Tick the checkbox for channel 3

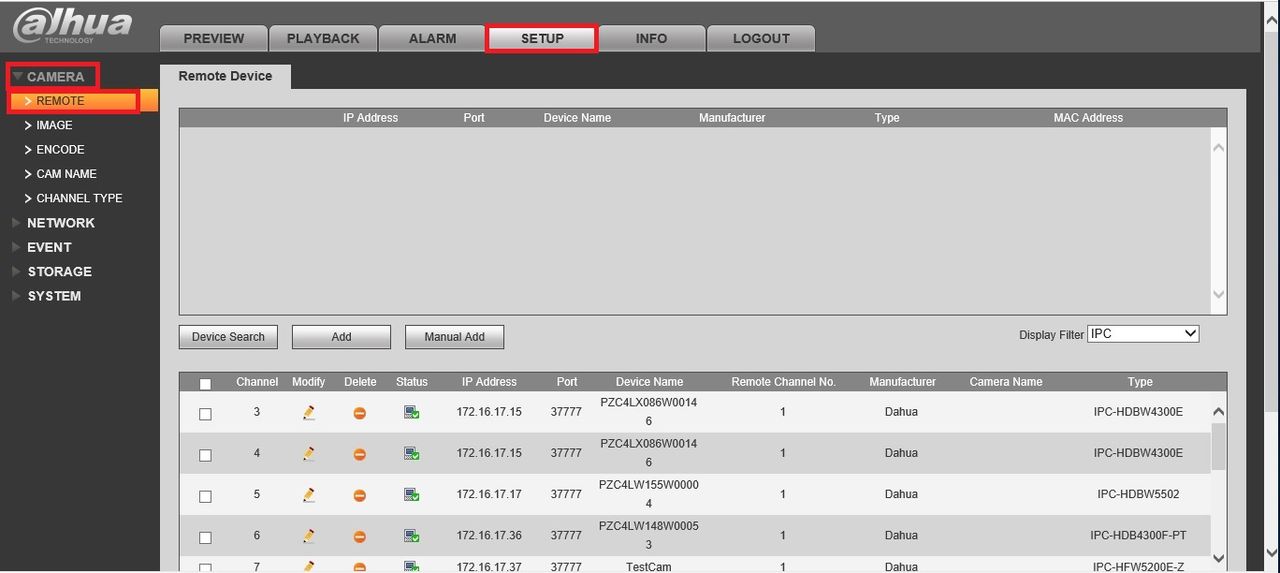(x=205, y=414)
